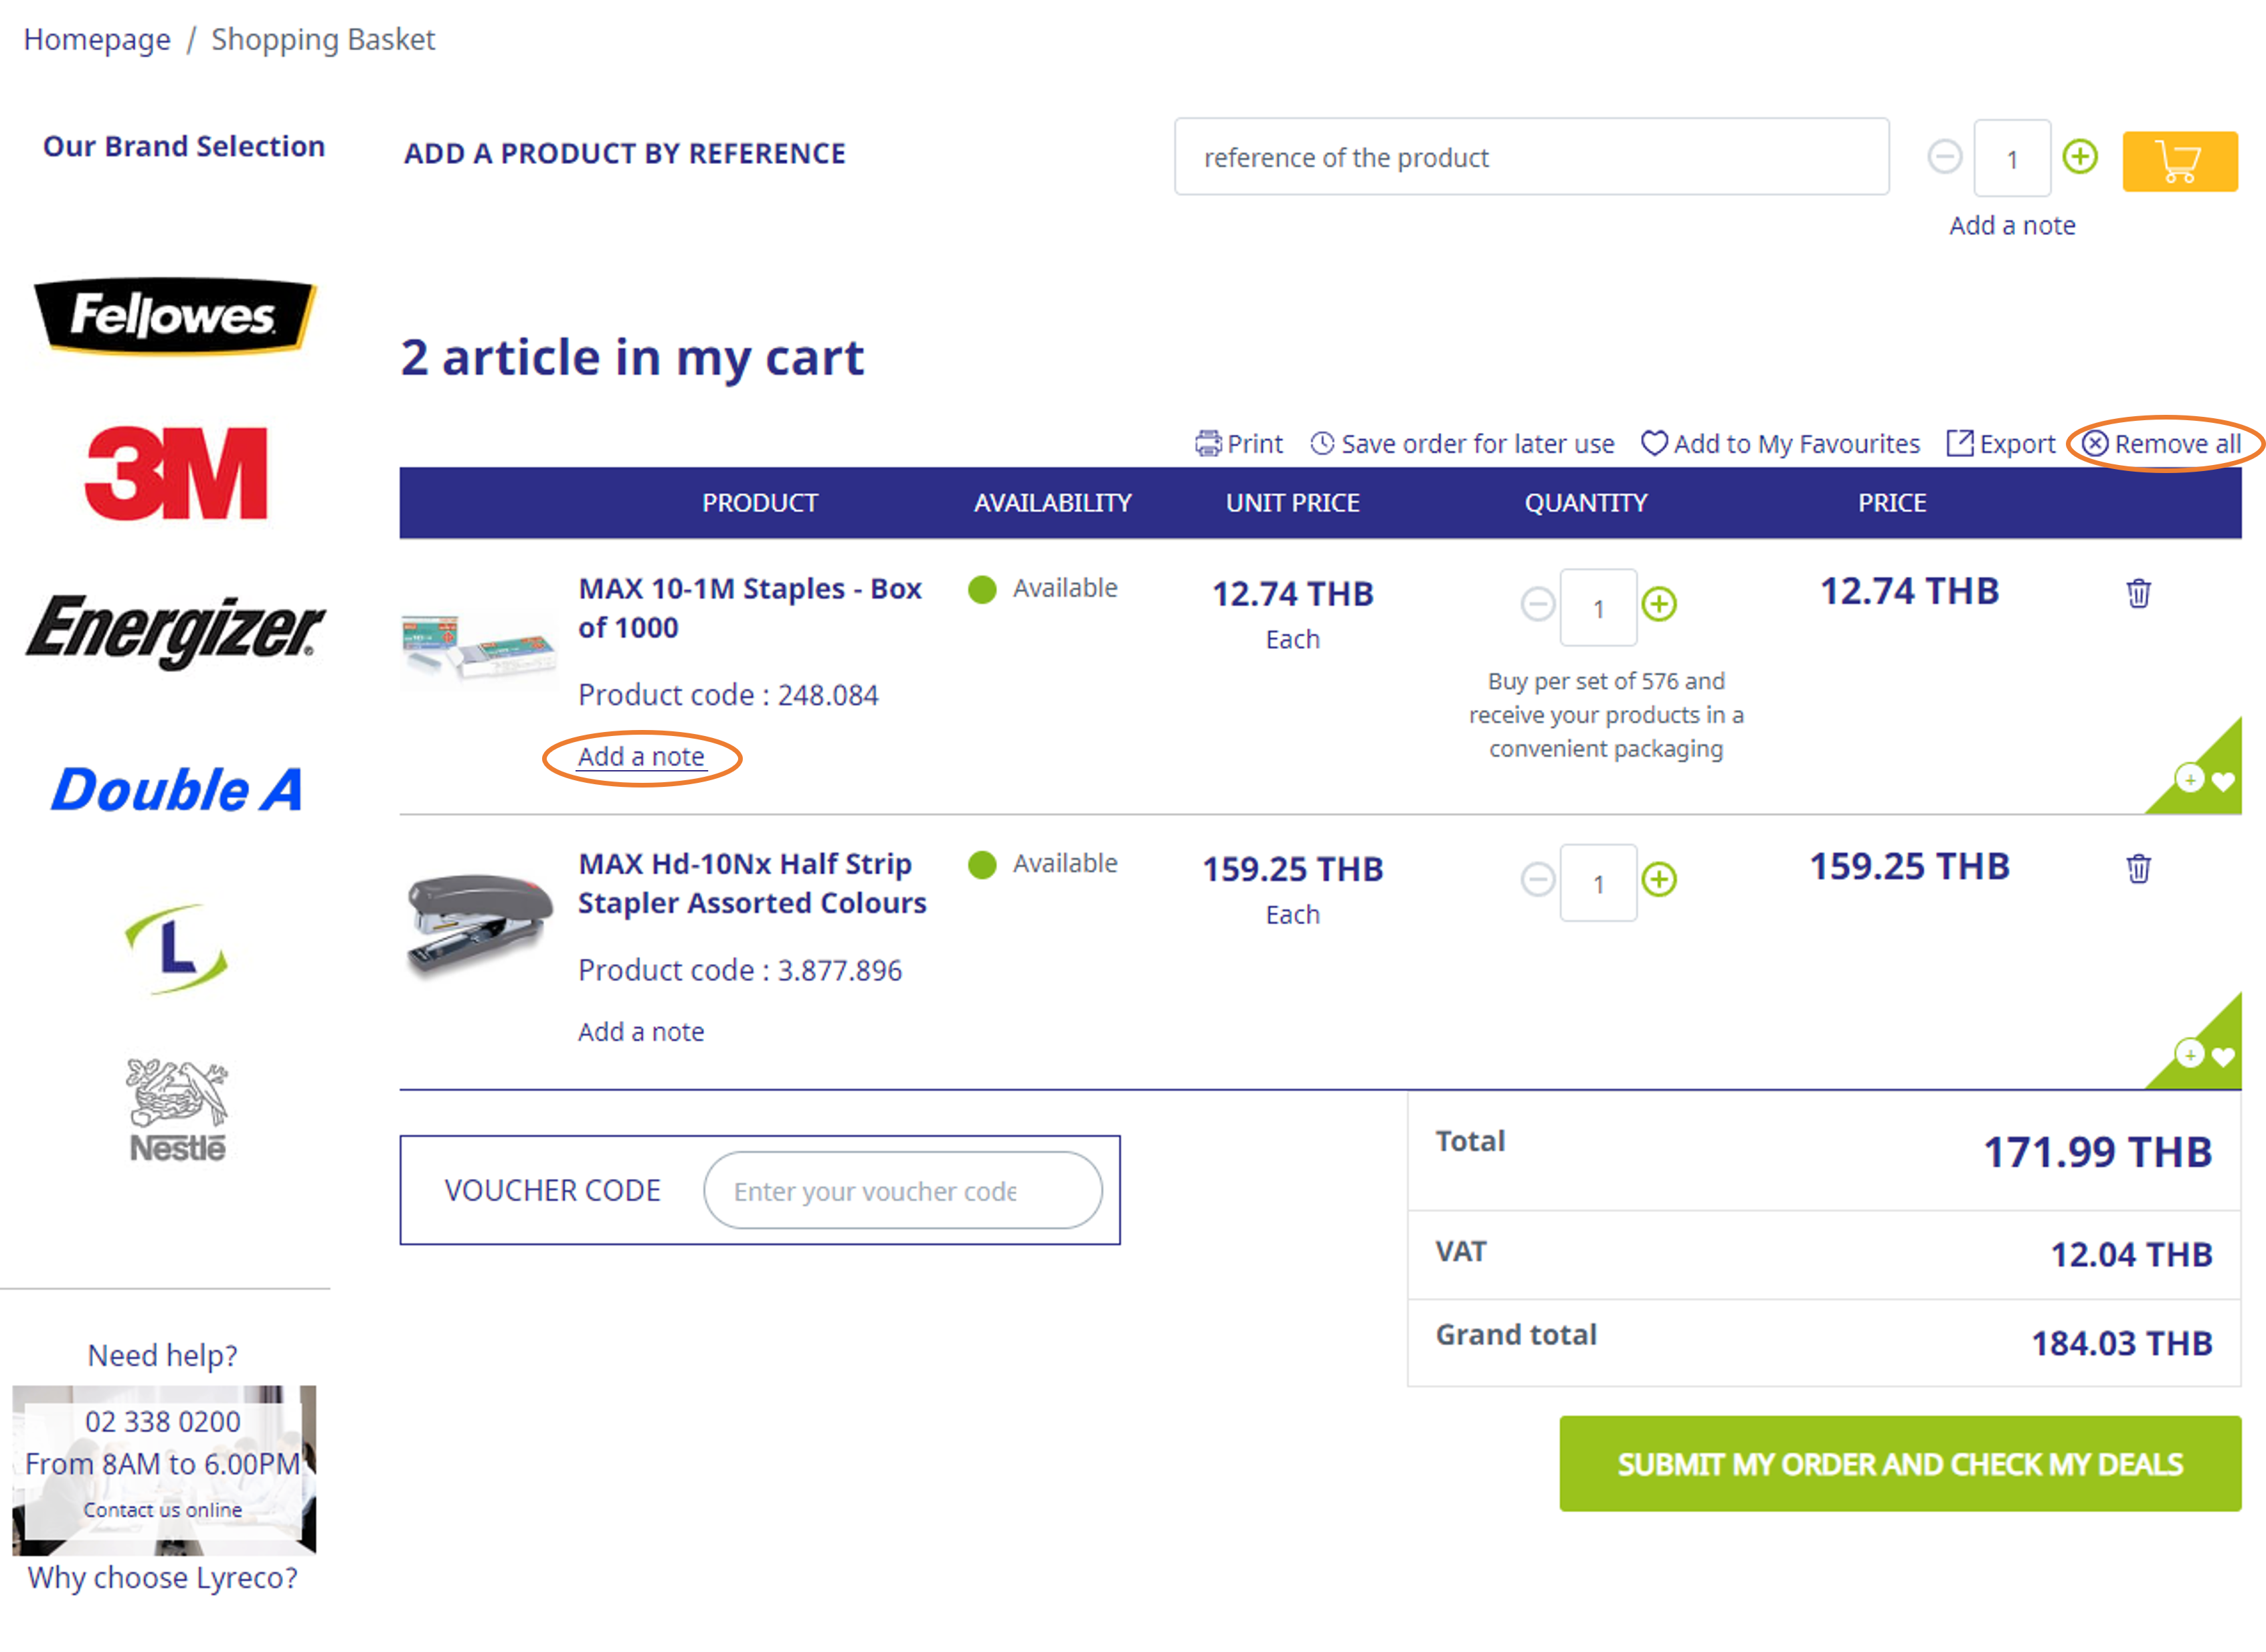This screenshot has width=2266, height=1652.
Task: Click the help phone number 02 338 0200
Action: [x=162, y=1421]
